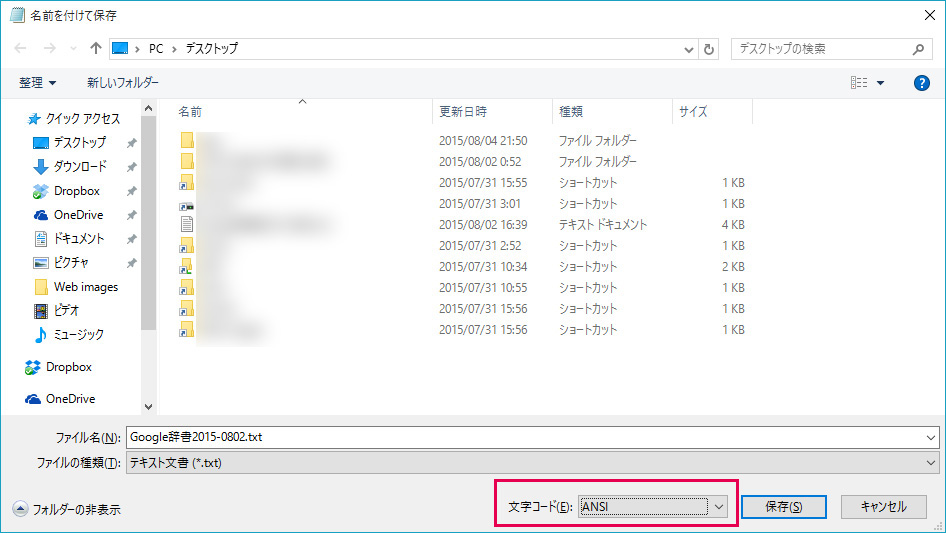Open ダウンロード in the sidebar

click(70, 167)
